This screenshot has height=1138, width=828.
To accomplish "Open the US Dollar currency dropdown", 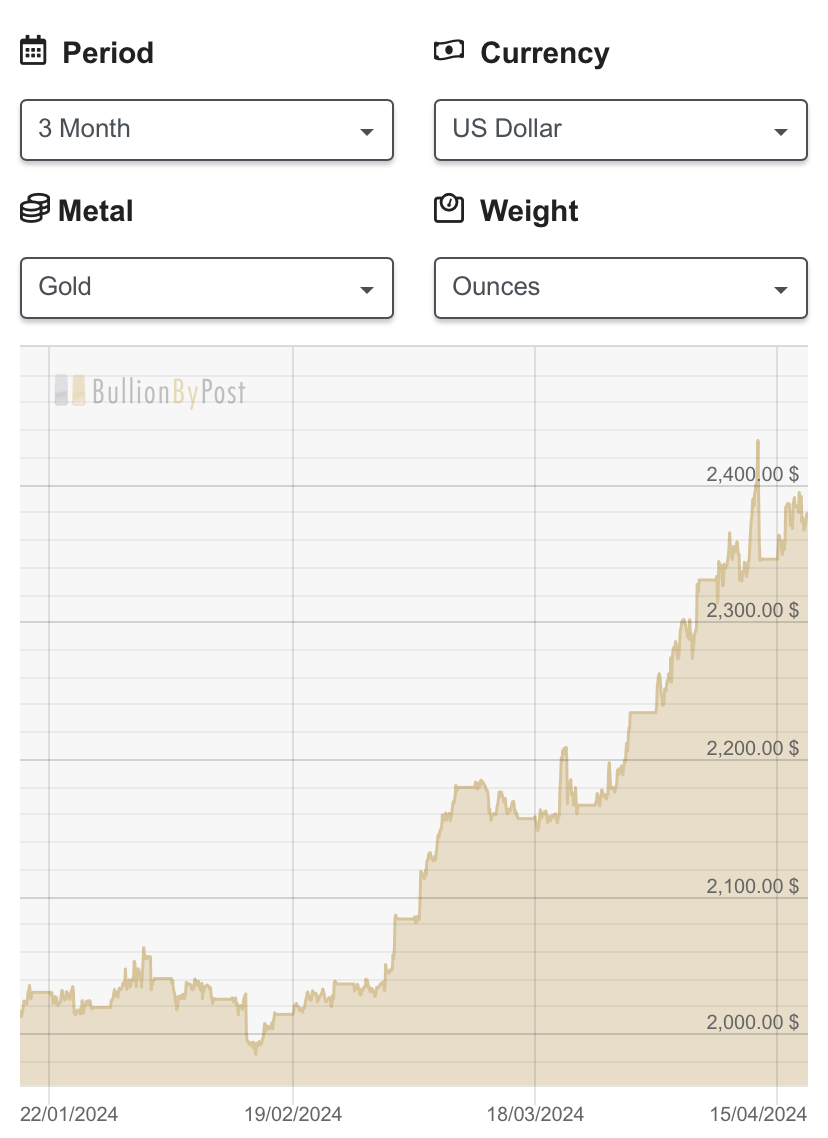I will click(620, 130).
